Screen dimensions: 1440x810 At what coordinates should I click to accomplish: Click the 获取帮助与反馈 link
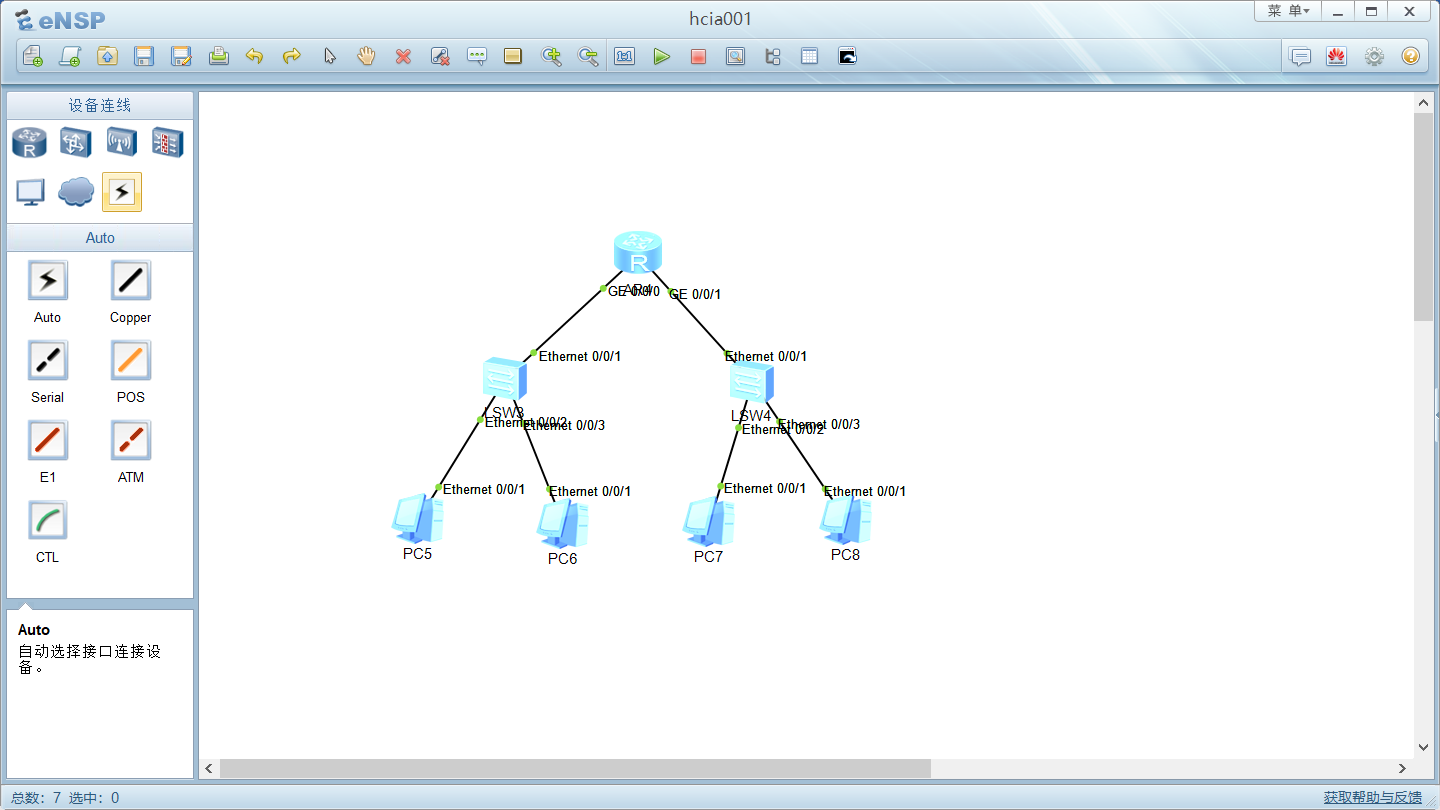(1373, 797)
